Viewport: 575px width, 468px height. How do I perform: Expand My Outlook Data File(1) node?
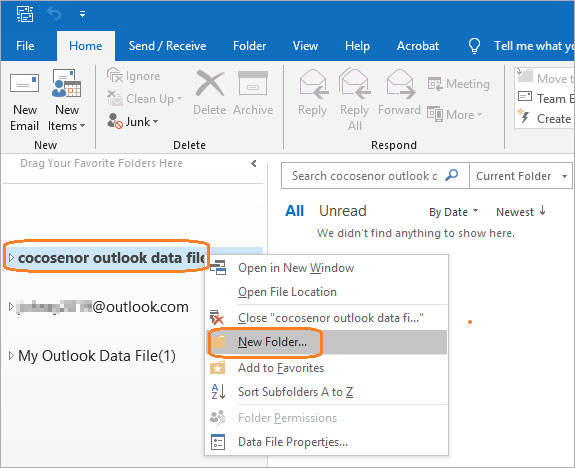click(x=11, y=355)
